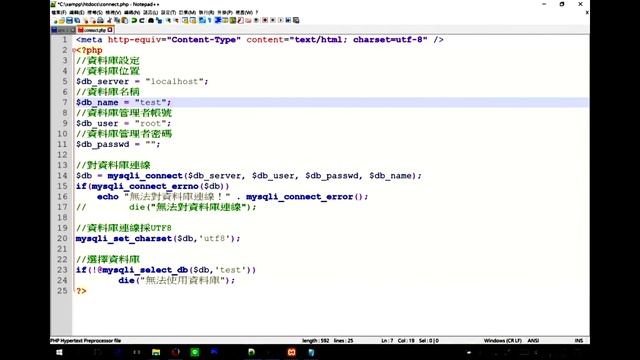Open File Explorer from the taskbar
The image size is (640, 360).
coord(156,352)
